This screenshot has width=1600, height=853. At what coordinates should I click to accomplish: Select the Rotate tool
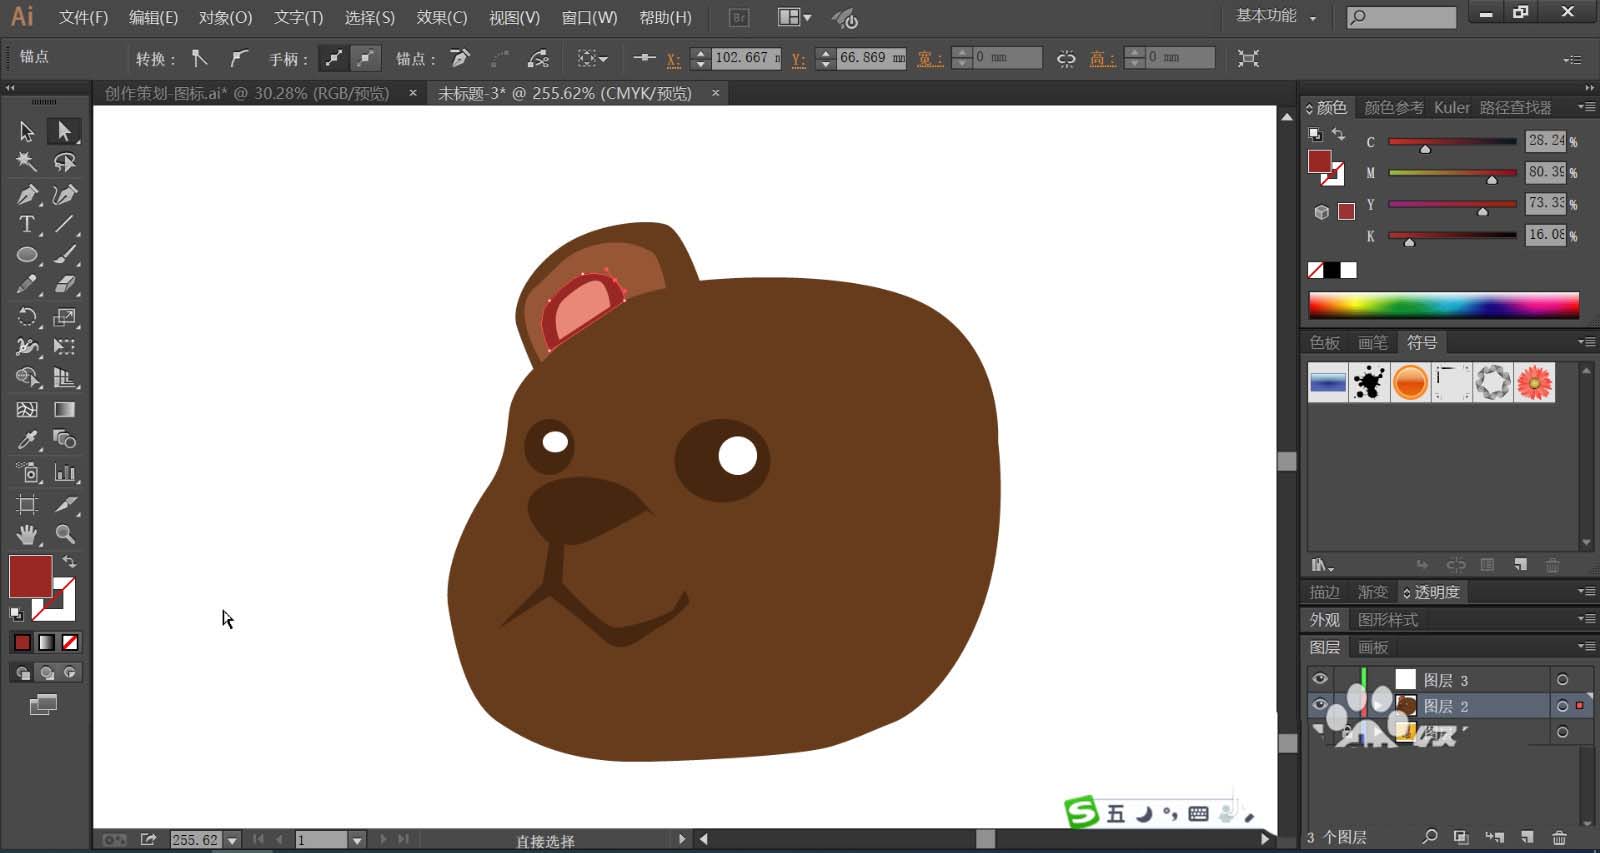click(27, 318)
